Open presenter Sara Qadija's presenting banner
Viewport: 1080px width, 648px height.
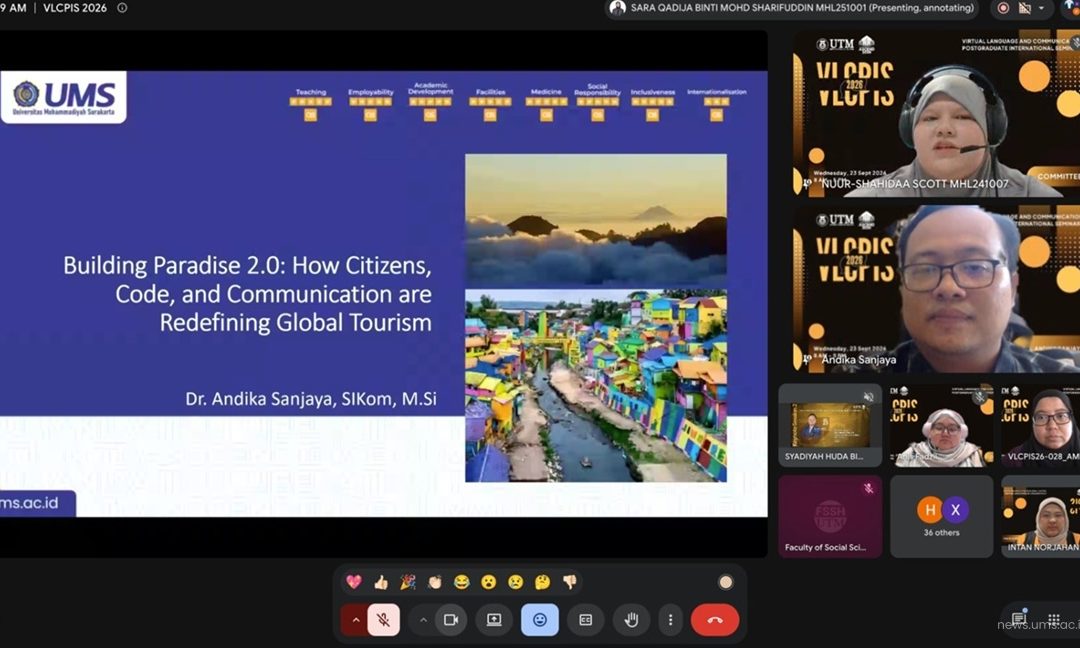click(x=793, y=8)
